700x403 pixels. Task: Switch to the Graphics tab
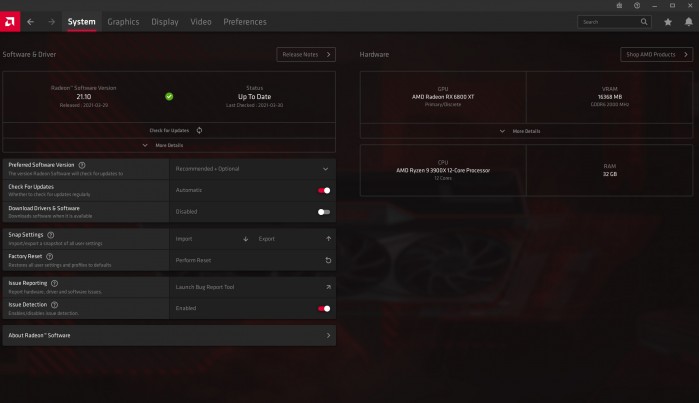123,21
